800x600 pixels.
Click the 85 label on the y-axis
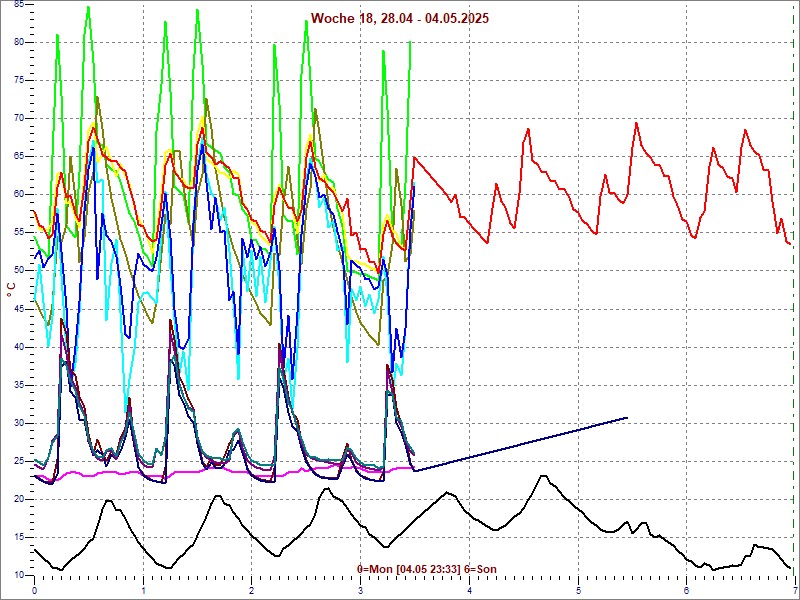coord(19,4)
